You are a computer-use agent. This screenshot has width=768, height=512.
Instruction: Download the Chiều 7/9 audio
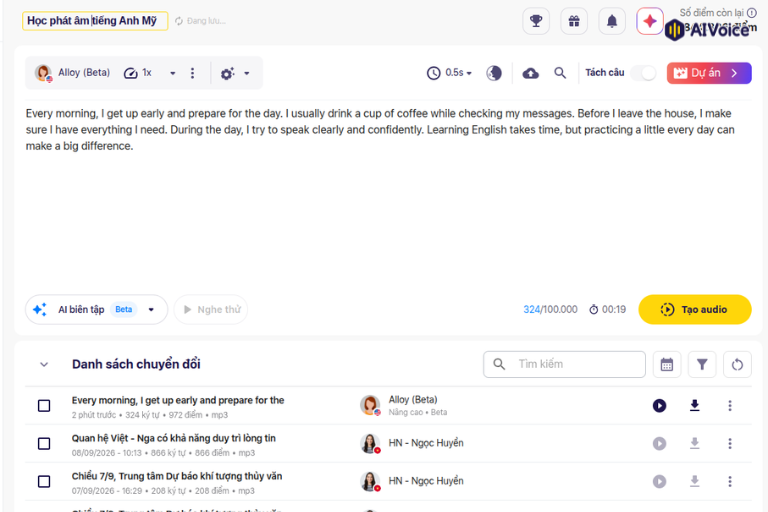695,481
